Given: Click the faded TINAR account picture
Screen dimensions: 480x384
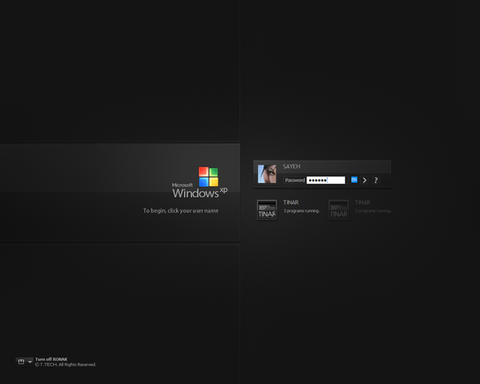Looking at the screenshot, I should pyautogui.click(x=339, y=210).
